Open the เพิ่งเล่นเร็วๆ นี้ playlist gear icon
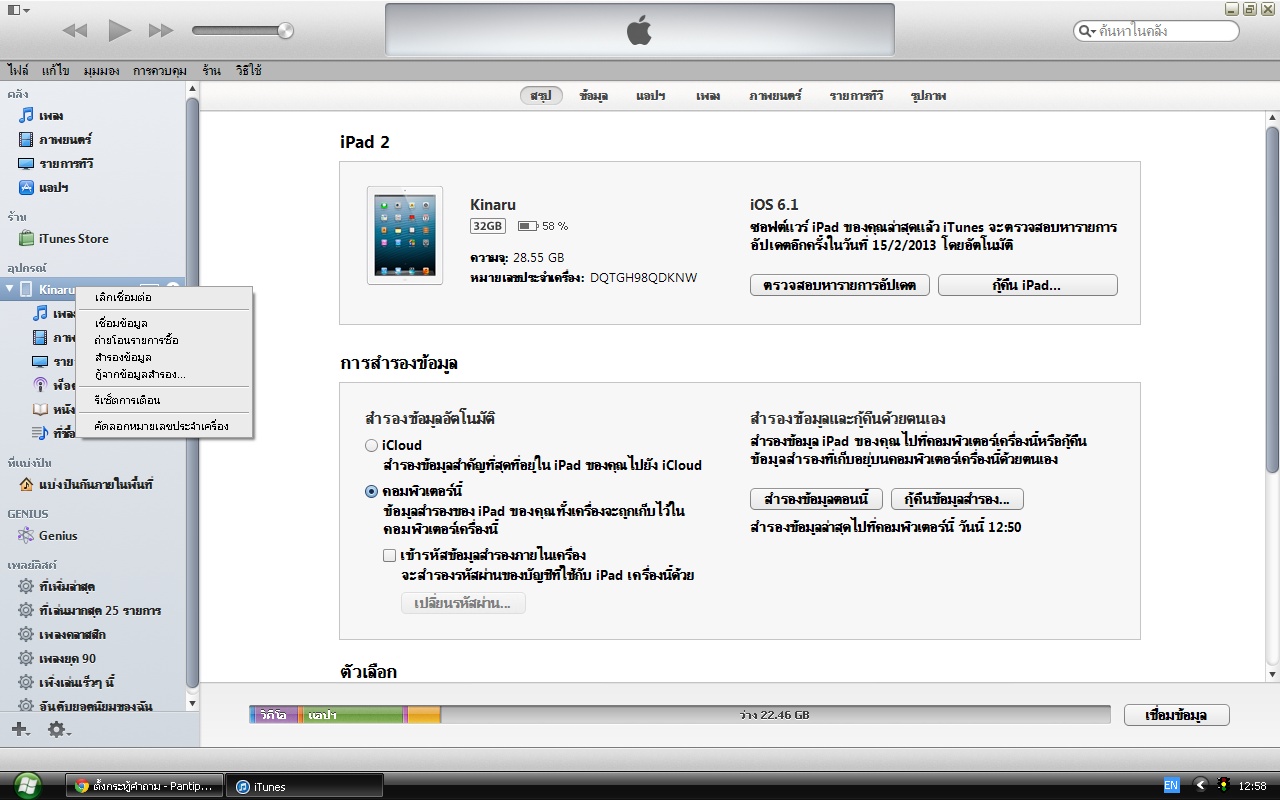This screenshot has width=1280, height=800. click(x=27, y=682)
